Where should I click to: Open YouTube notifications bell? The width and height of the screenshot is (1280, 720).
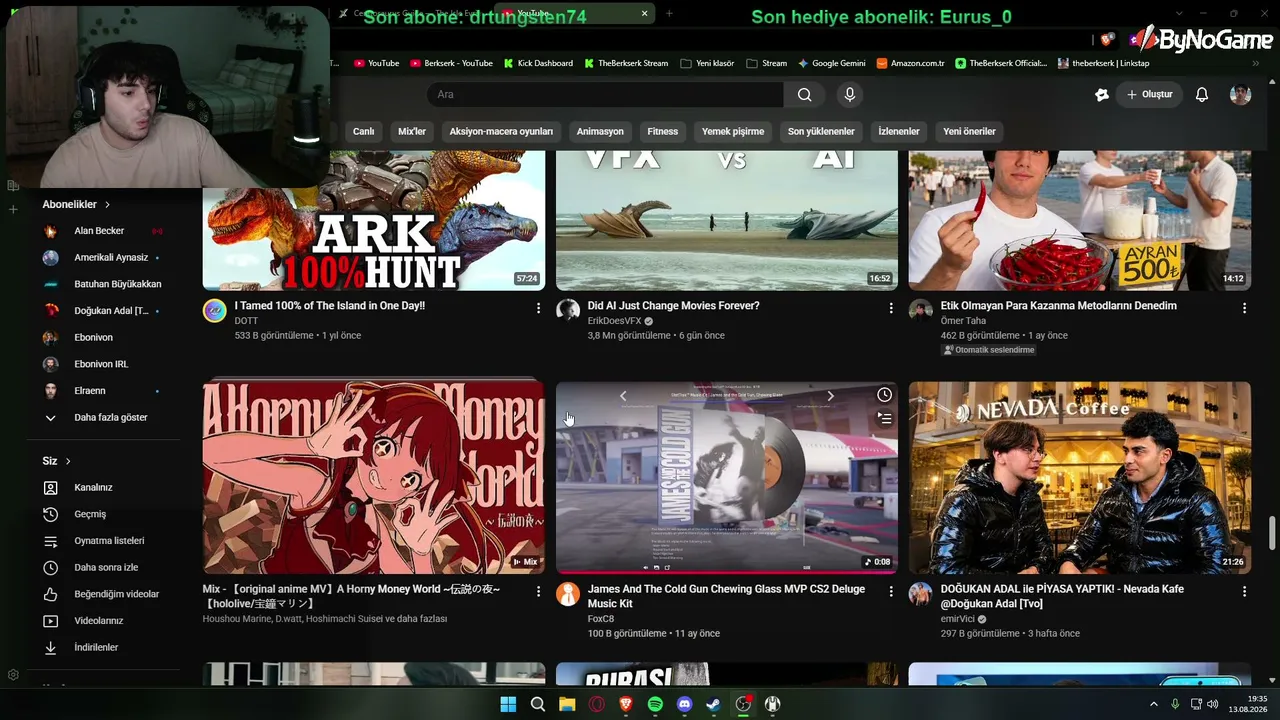pyautogui.click(x=1202, y=94)
